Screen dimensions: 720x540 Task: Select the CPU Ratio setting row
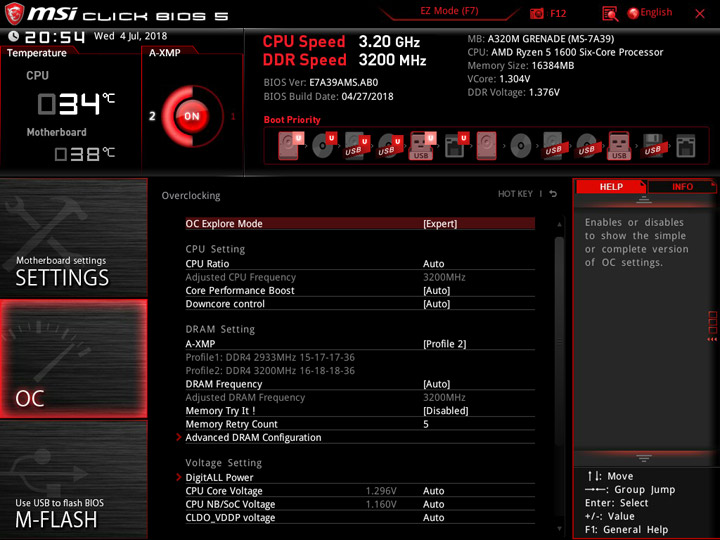360,264
